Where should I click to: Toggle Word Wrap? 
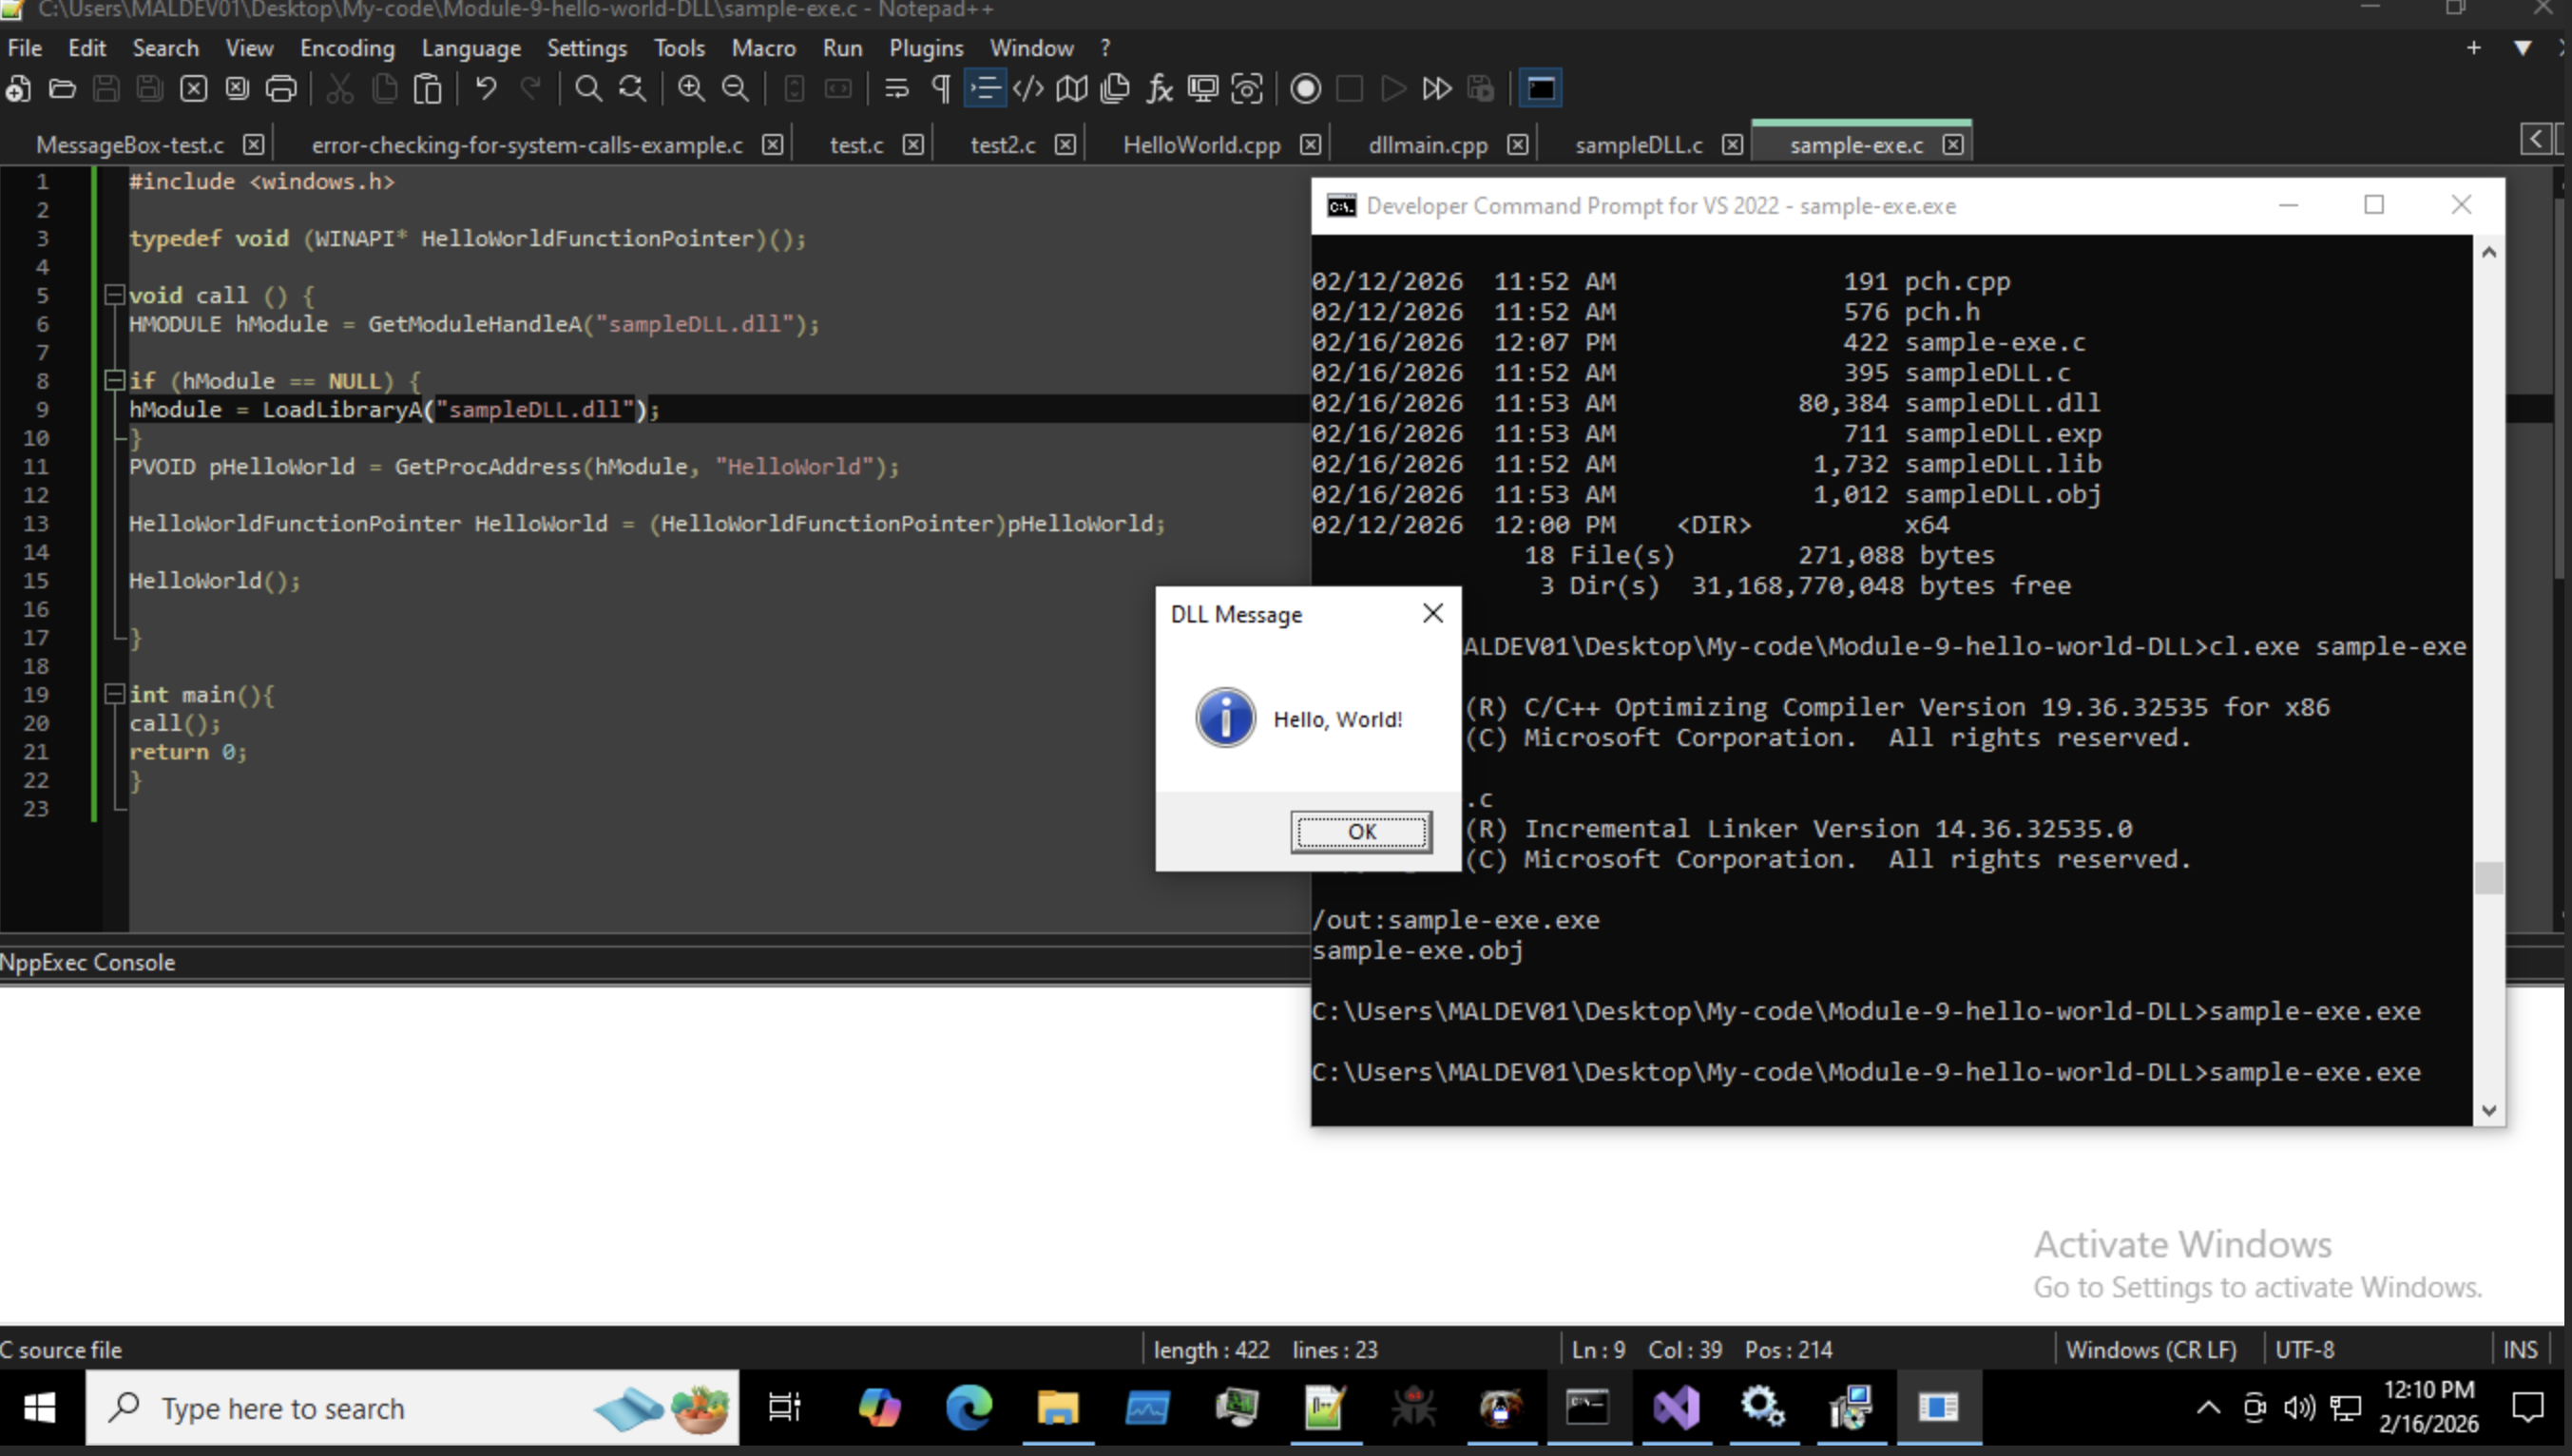(897, 88)
